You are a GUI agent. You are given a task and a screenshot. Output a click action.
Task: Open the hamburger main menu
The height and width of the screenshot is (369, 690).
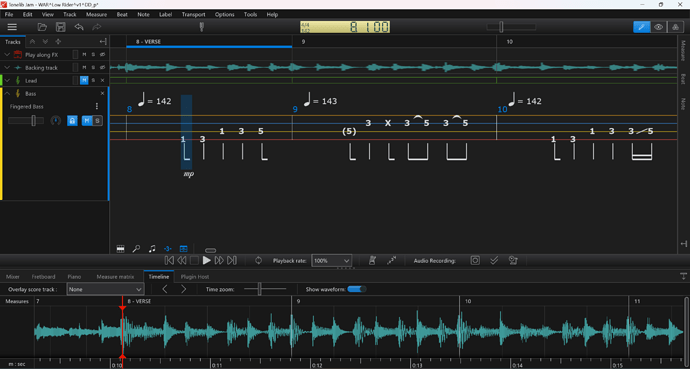tap(12, 27)
